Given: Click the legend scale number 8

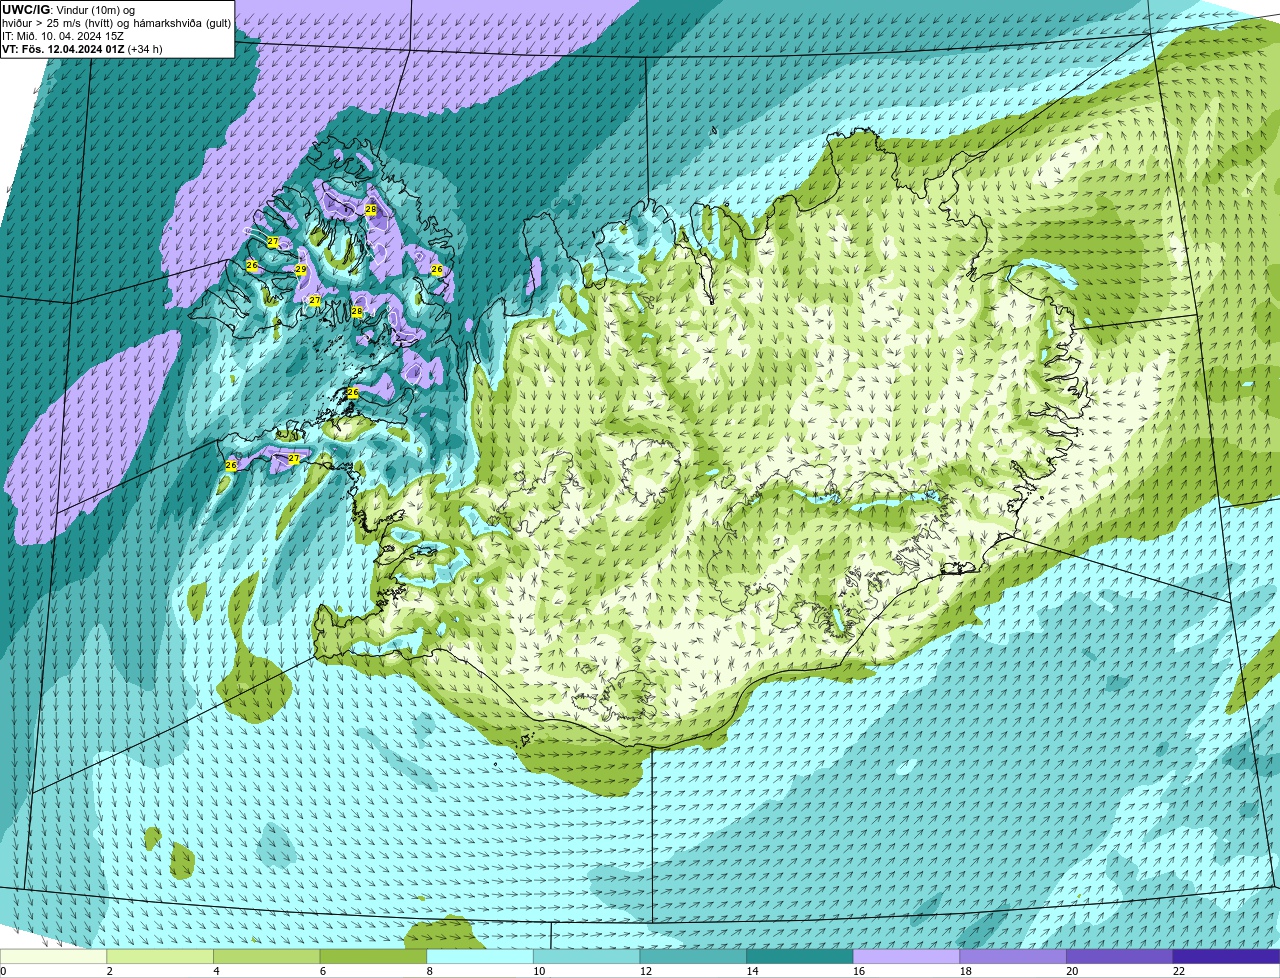Looking at the screenshot, I should pyautogui.click(x=429, y=971).
